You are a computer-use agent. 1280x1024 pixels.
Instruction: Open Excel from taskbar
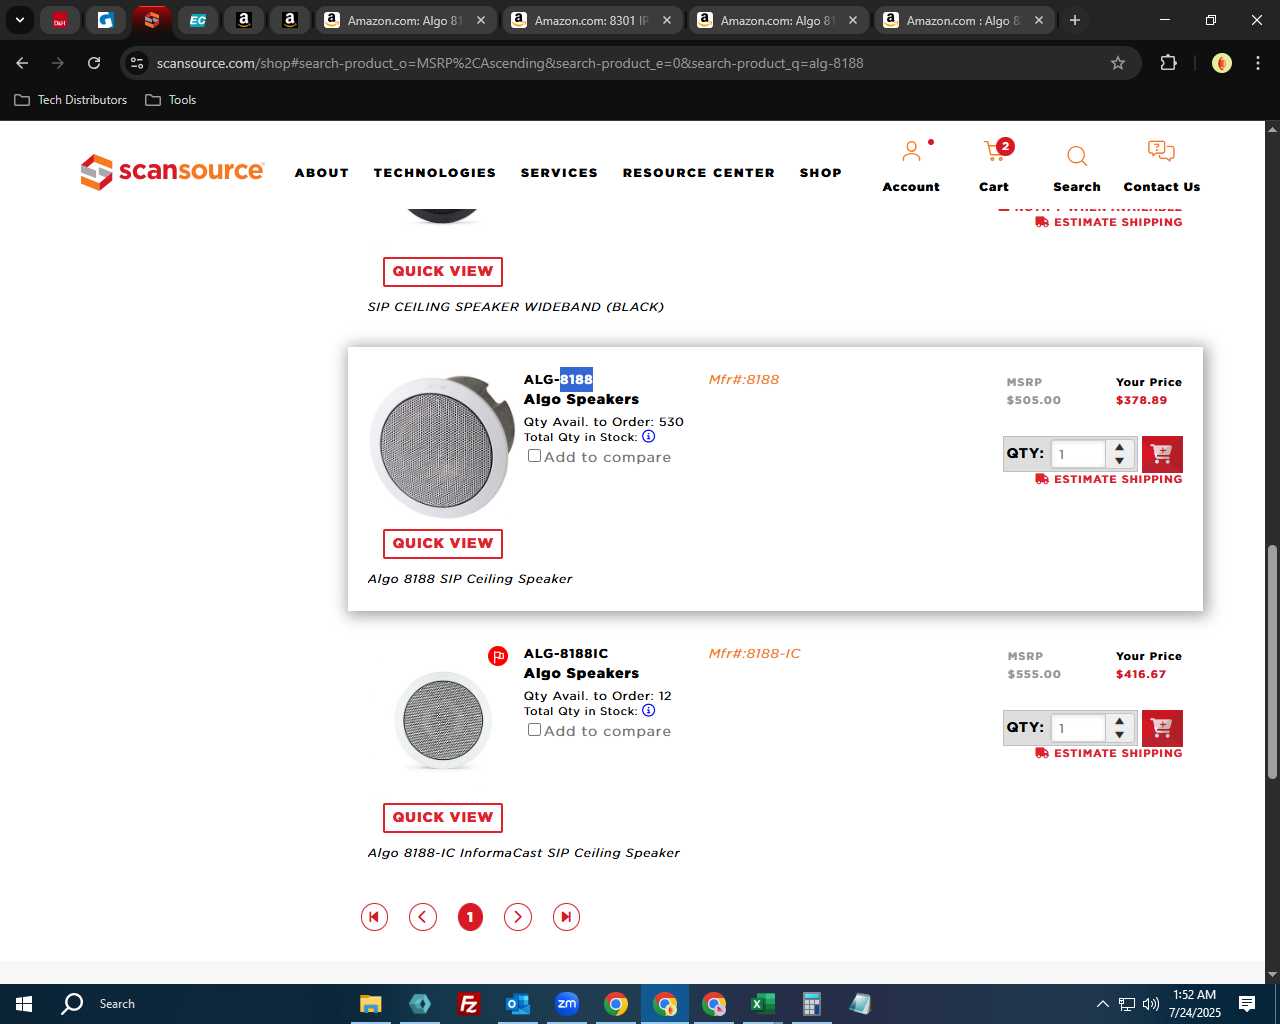(762, 1004)
